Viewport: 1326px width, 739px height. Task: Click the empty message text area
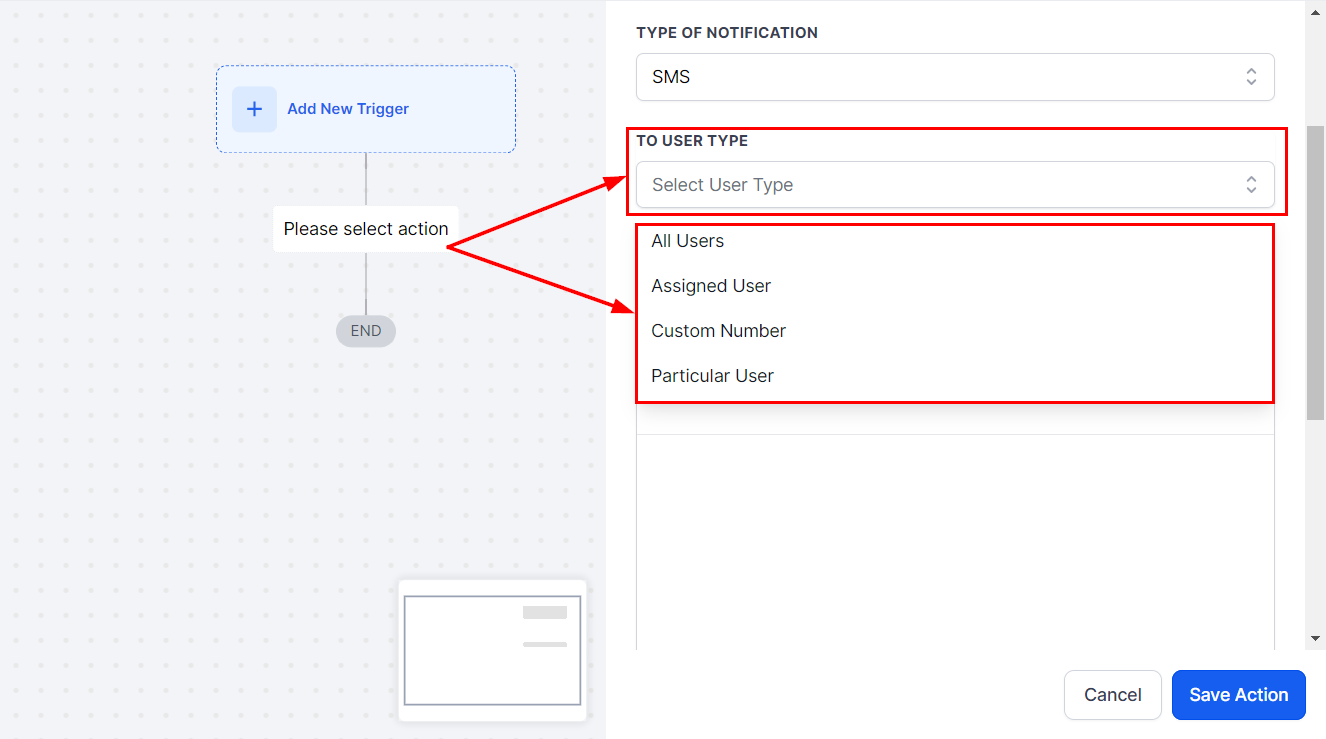(x=955, y=540)
